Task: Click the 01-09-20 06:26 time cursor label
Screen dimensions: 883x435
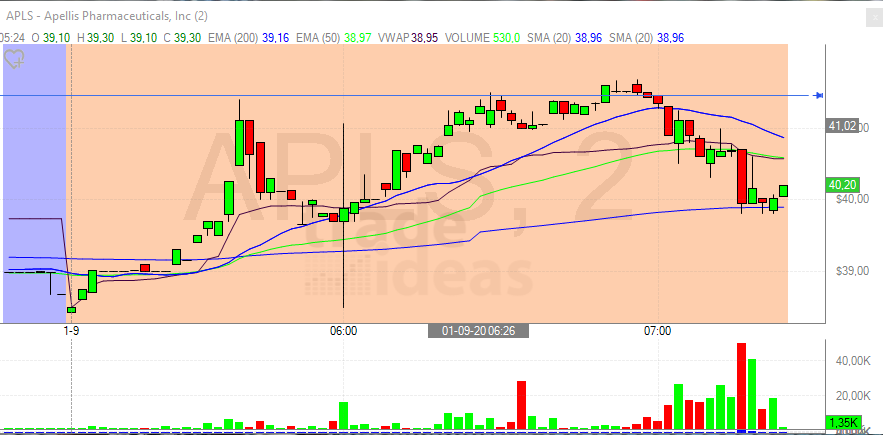Action: pyautogui.click(x=478, y=331)
